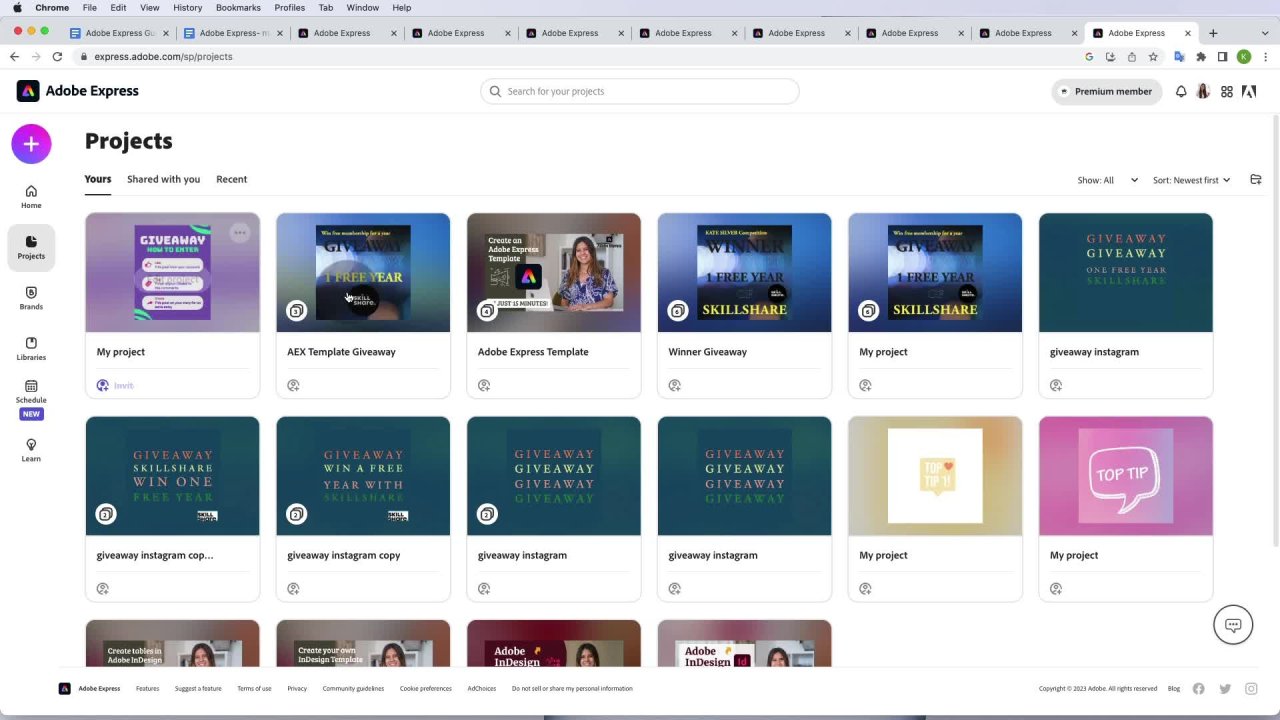This screenshot has height=720, width=1280.
Task: Open the Cookie preferences footer link
Action: point(425,688)
